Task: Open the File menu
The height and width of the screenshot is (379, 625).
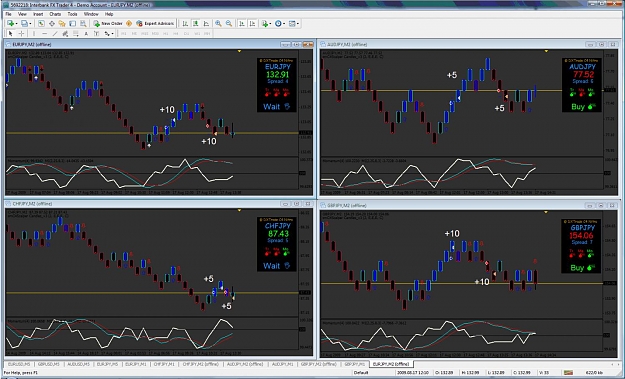Action: (x=8, y=14)
